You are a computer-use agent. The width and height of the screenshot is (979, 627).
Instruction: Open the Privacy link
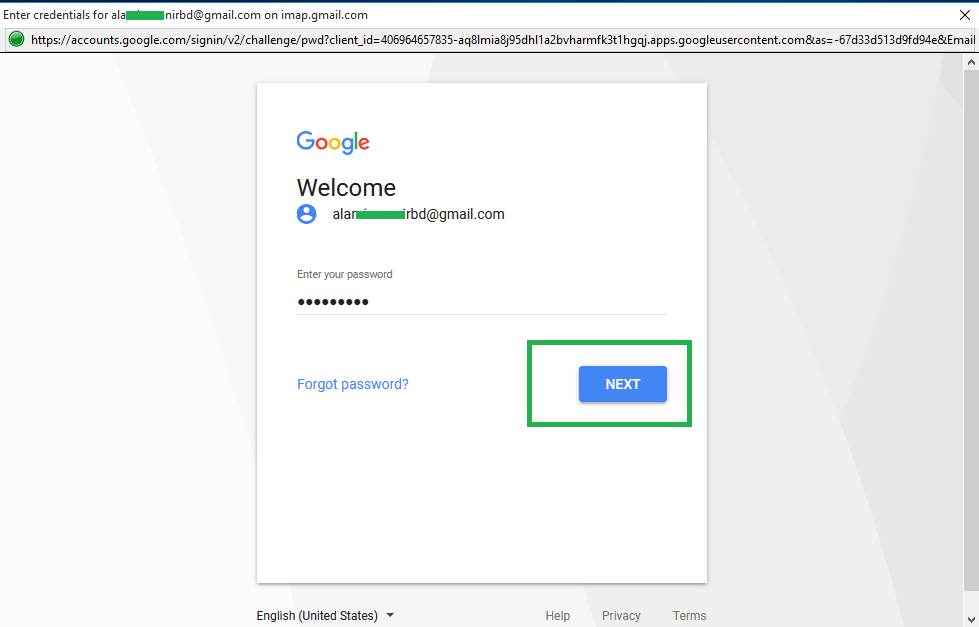(621, 615)
